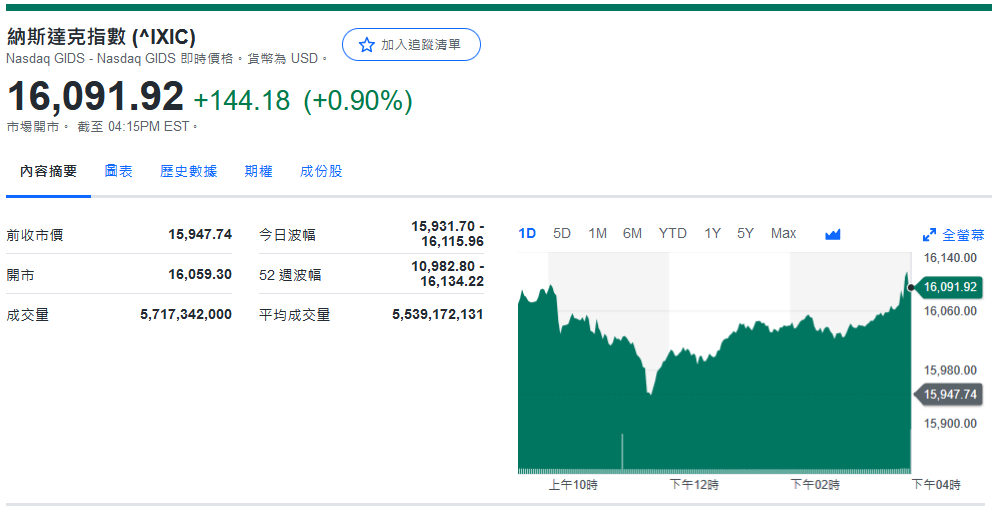This screenshot has height=513, width=992.
Task: Open the 歷史數據 tab
Action: (188, 171)
